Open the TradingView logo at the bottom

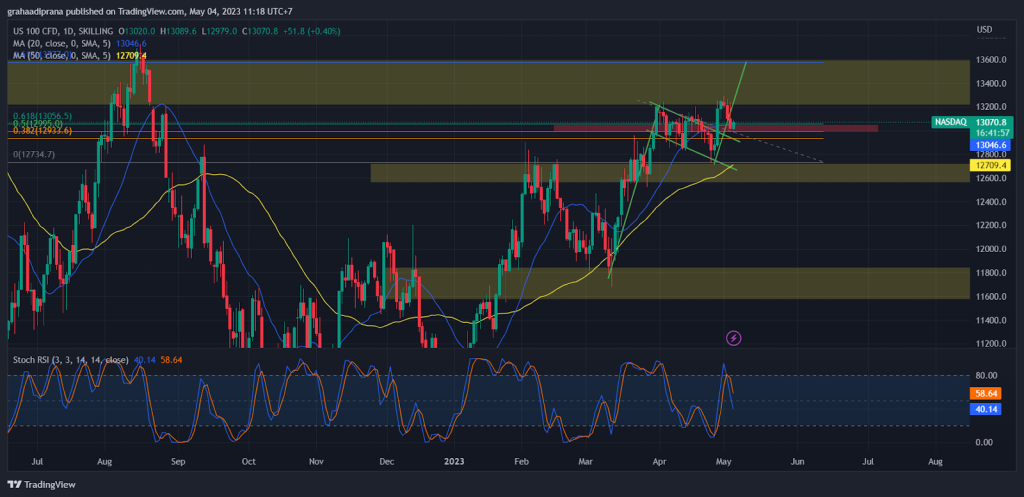[41, 485]
